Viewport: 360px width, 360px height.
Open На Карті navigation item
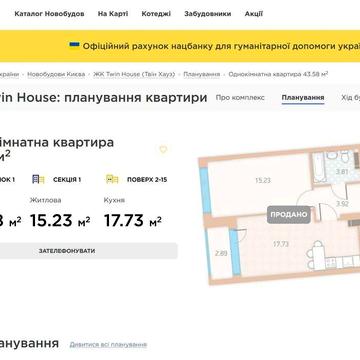(113, 14)
